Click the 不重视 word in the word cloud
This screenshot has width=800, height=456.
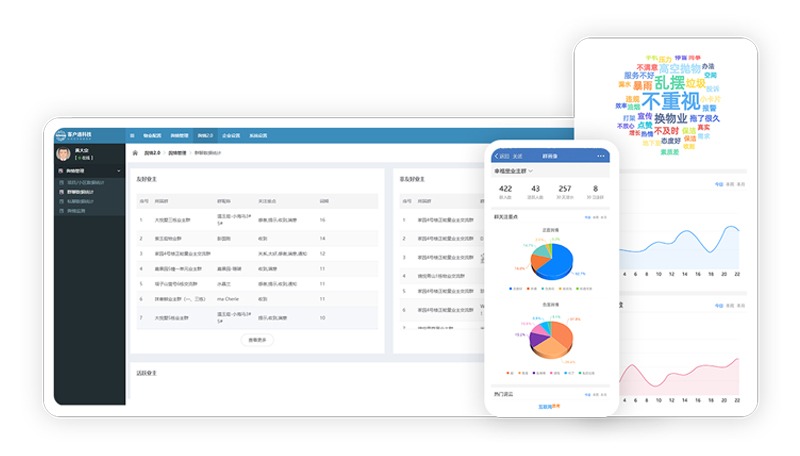click(669, 101)
